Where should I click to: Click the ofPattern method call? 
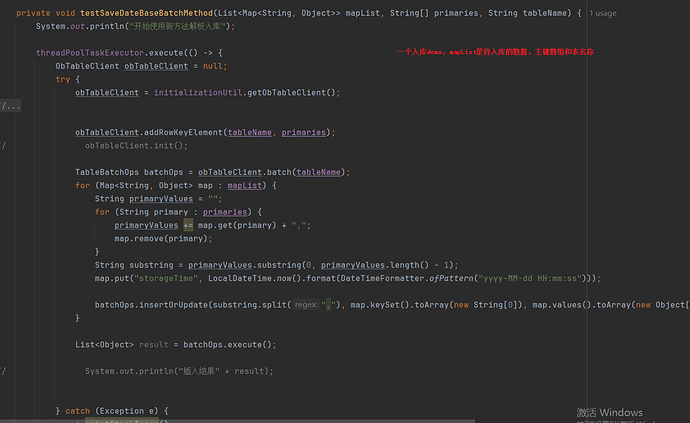[451, 278]
